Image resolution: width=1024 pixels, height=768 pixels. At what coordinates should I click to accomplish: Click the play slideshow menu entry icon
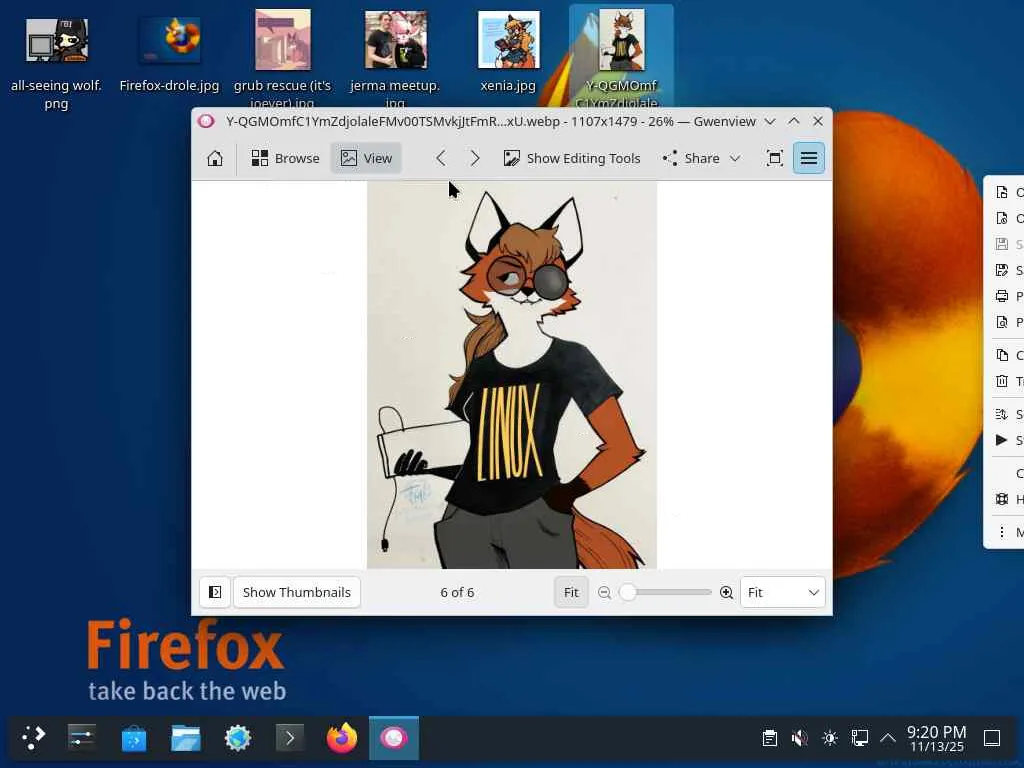click(x=1002, y=440)
